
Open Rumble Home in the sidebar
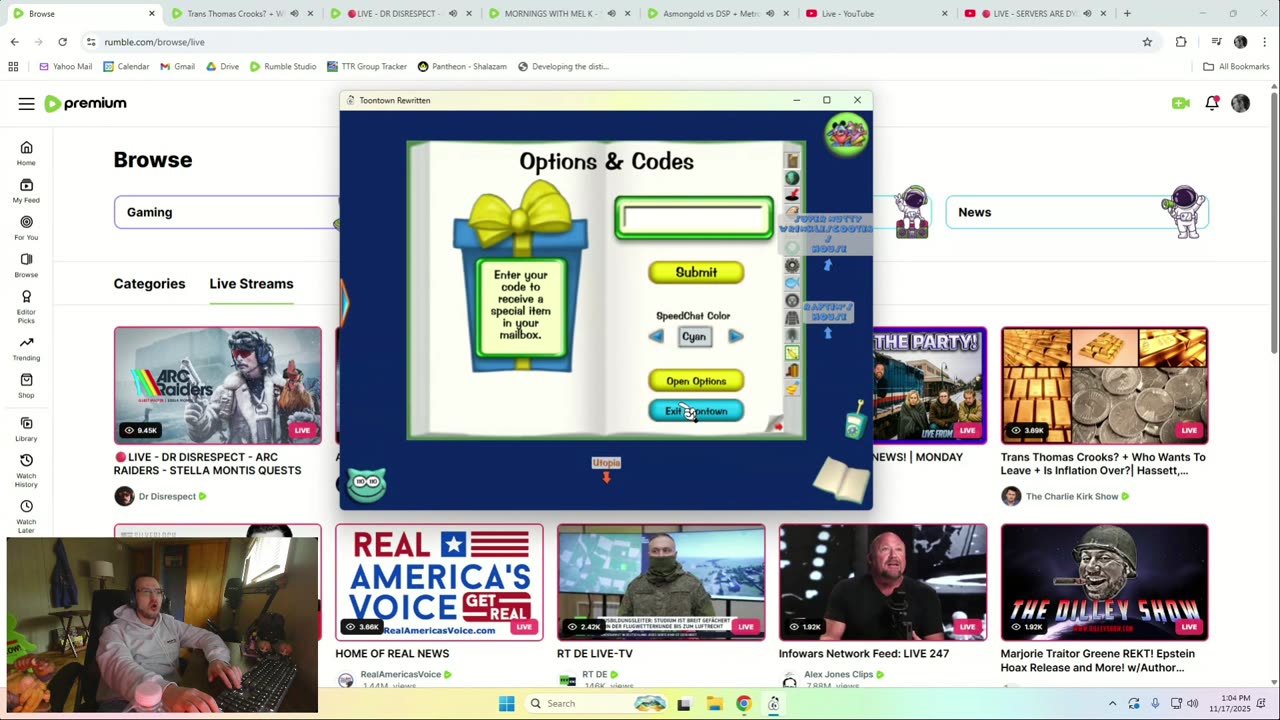click(26, 153)
